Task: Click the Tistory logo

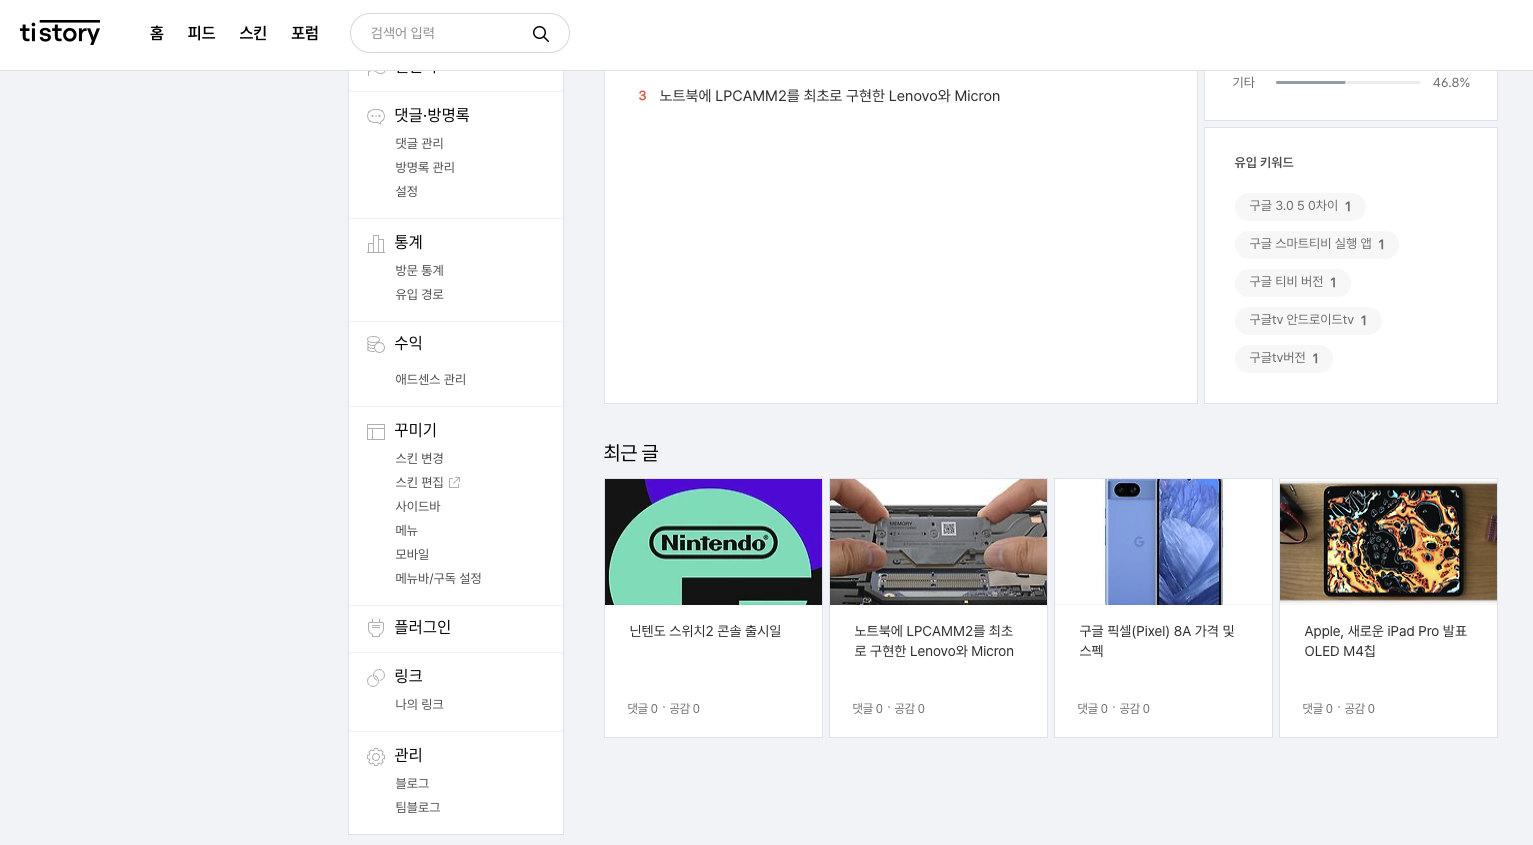Action: 60,33
